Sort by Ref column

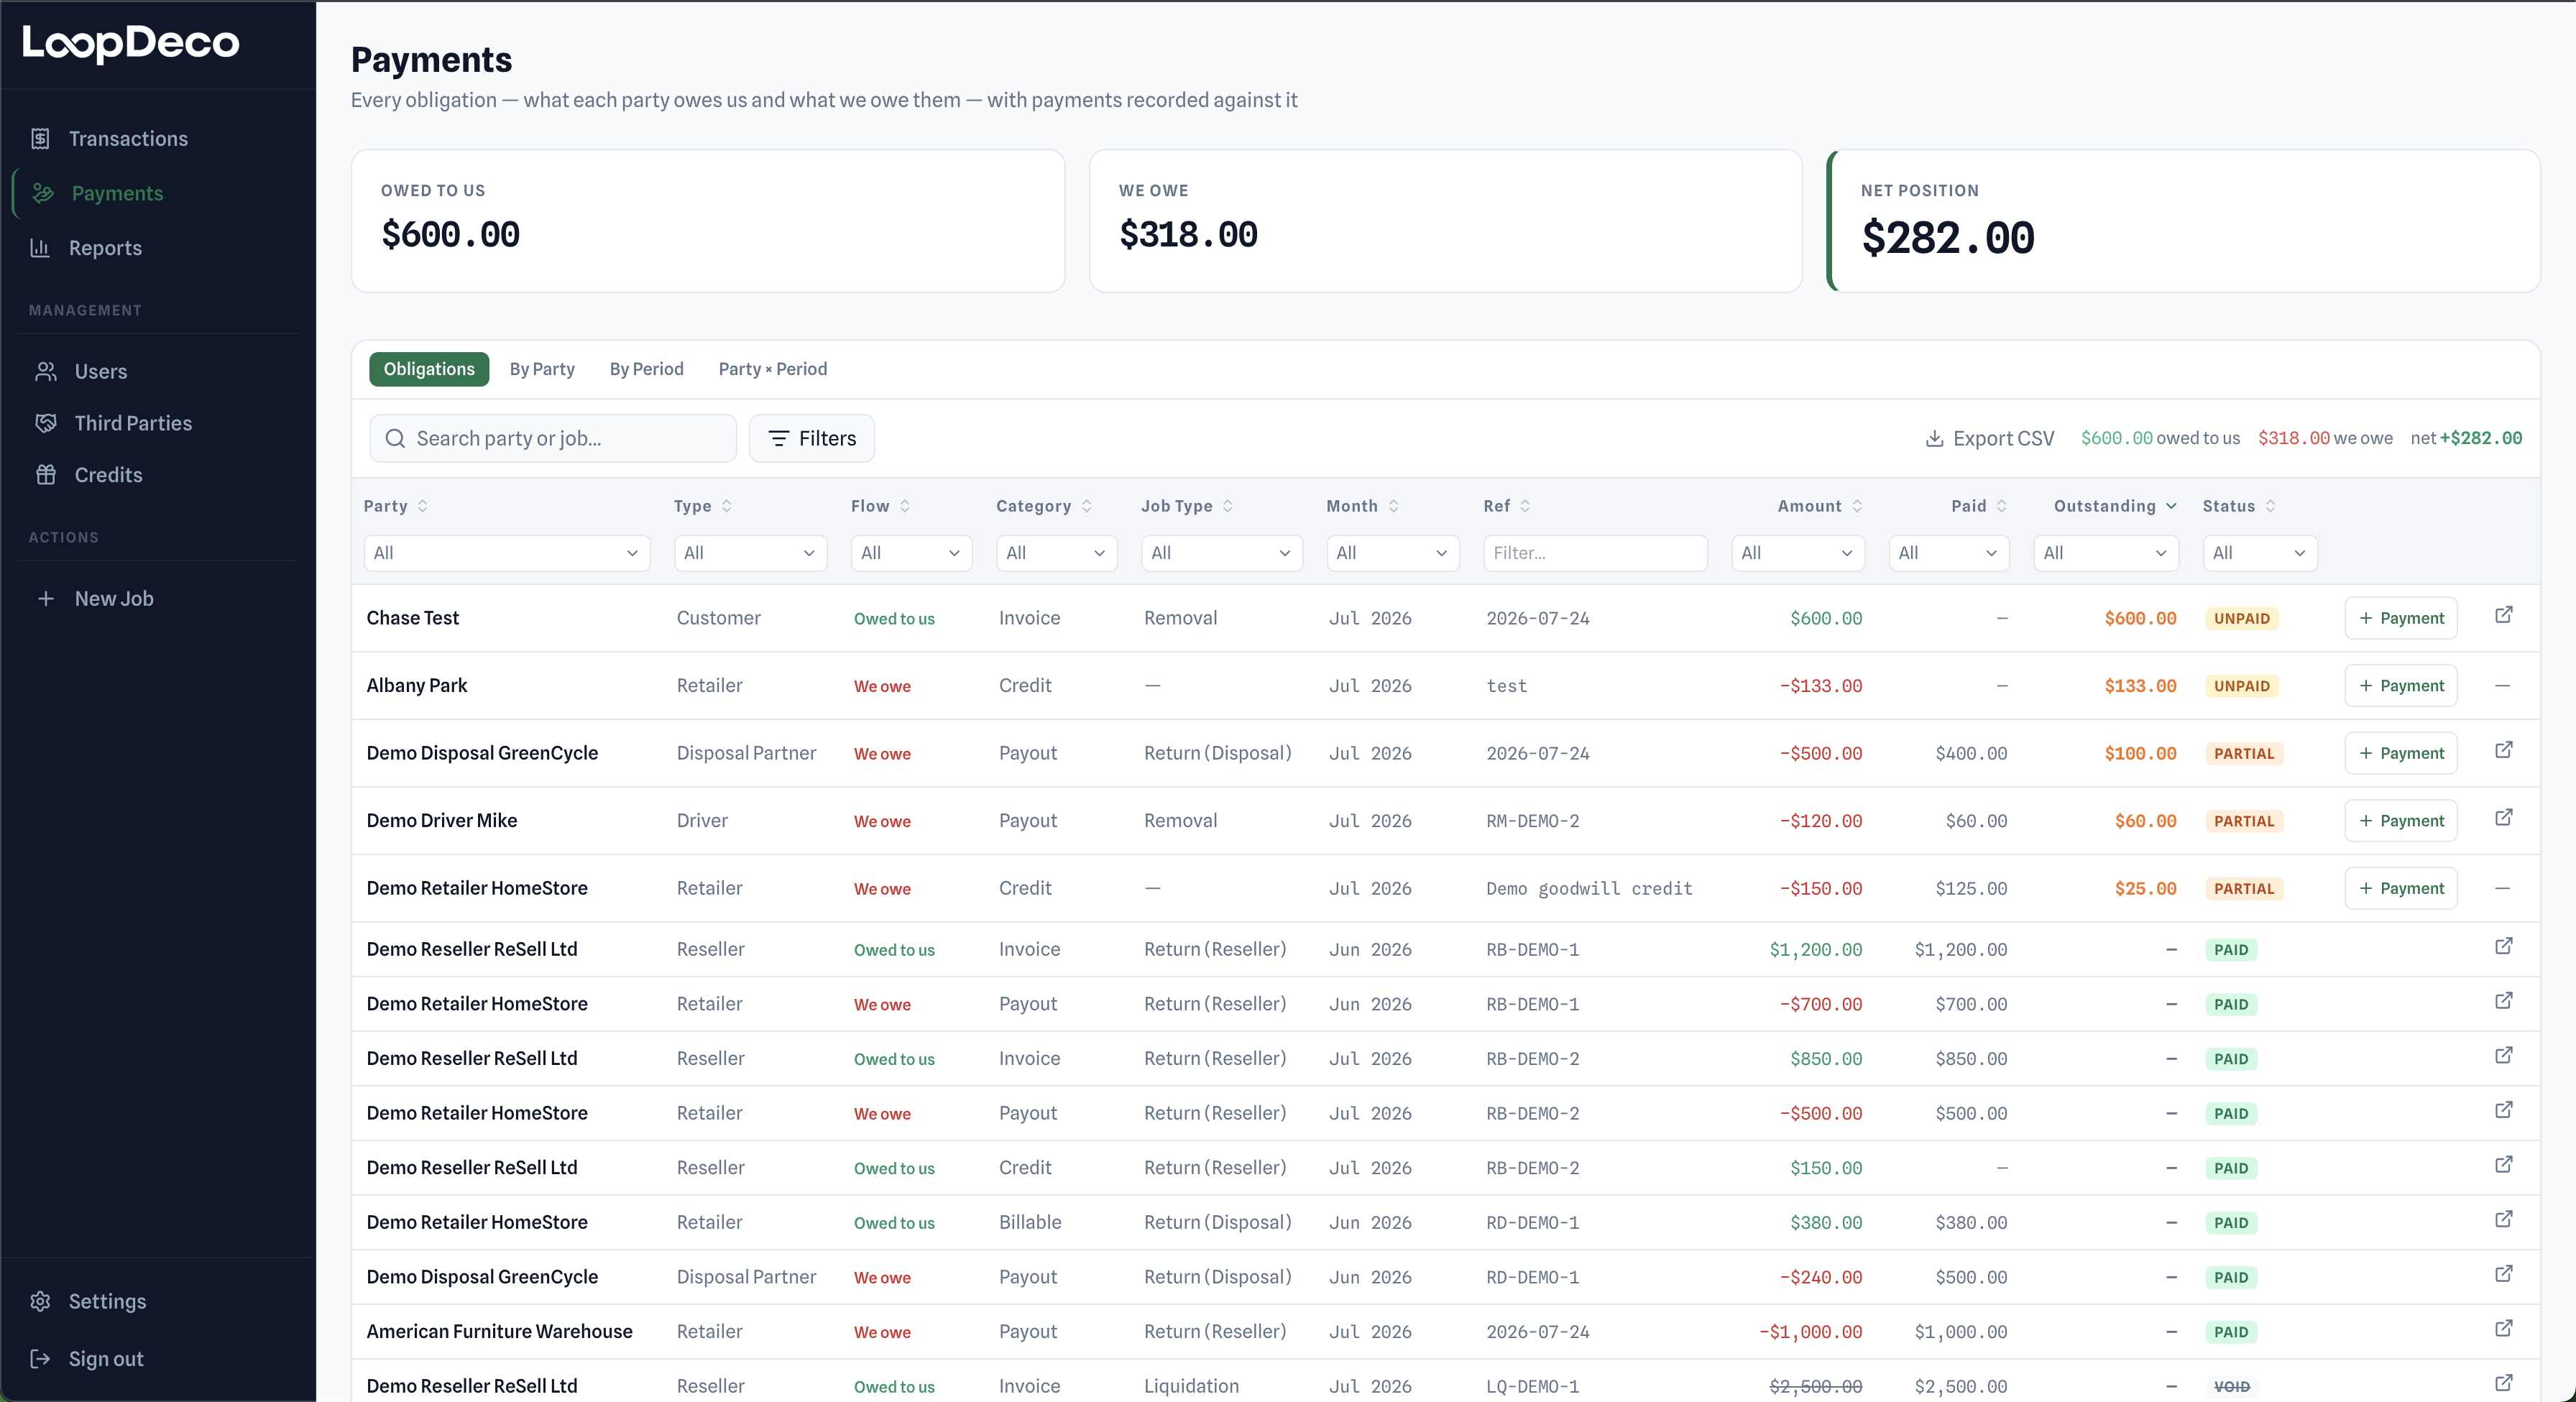[1507, 506]
